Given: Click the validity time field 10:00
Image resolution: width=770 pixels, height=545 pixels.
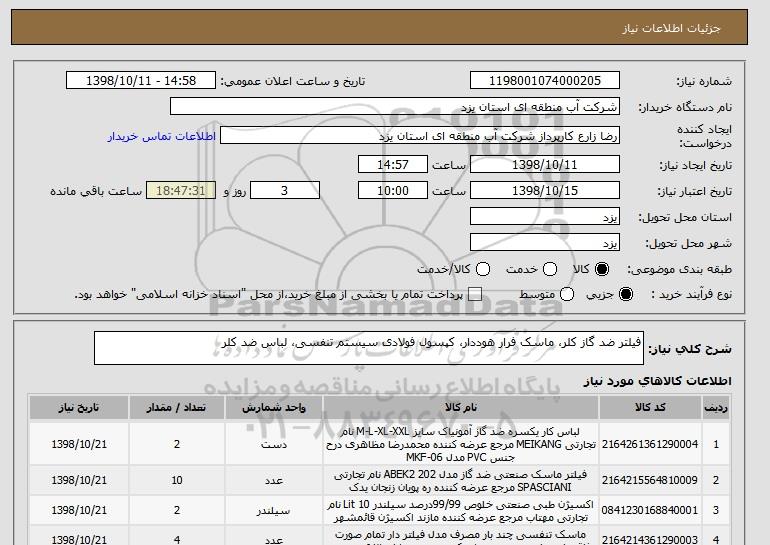Looking at the screenshot, I should click(x=393, y=191).
